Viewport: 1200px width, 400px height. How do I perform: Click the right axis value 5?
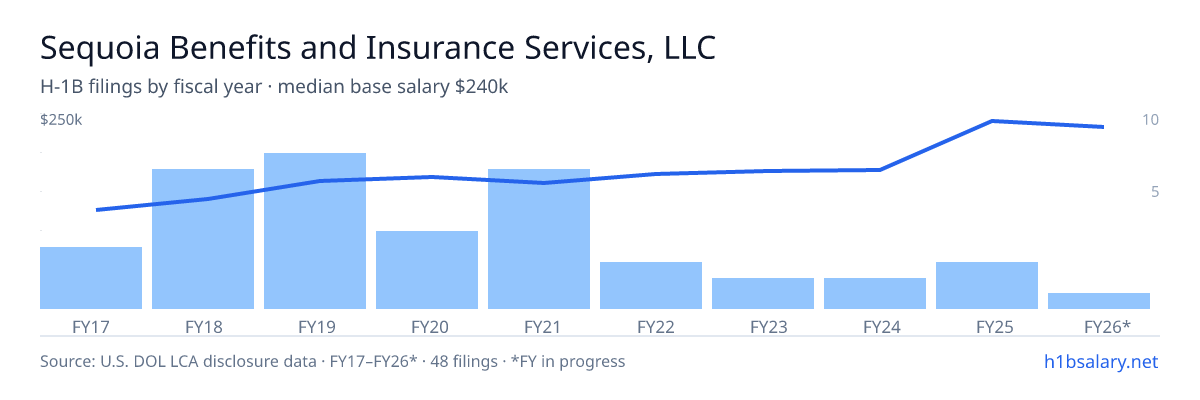[1154, 191]
